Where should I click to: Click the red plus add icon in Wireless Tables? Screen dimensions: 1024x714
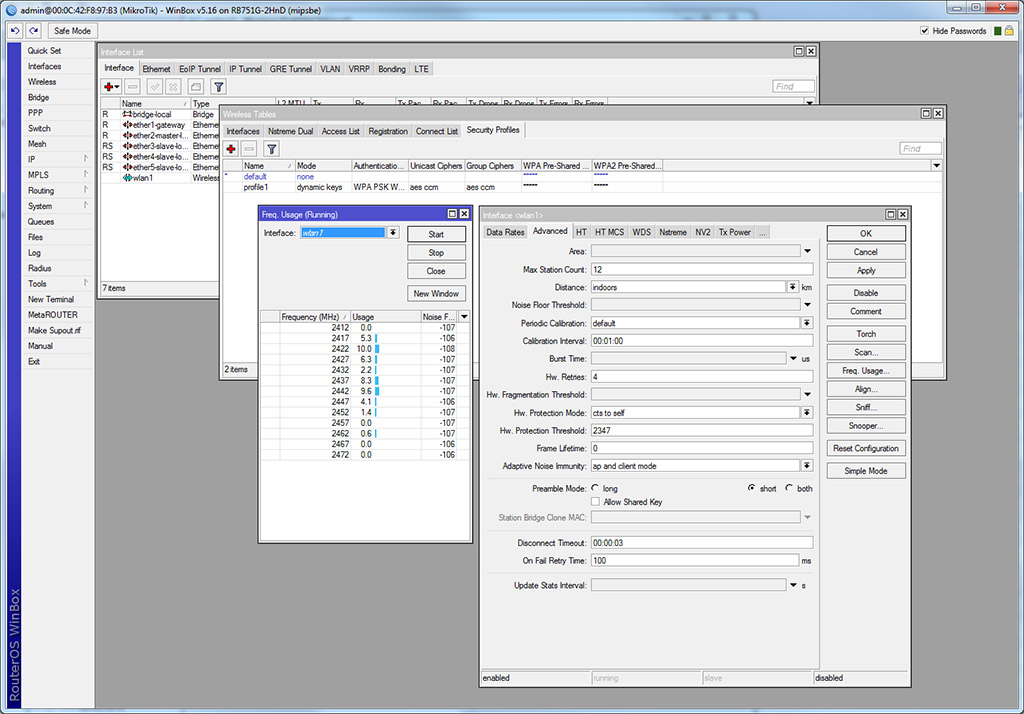tap(231, 149)
